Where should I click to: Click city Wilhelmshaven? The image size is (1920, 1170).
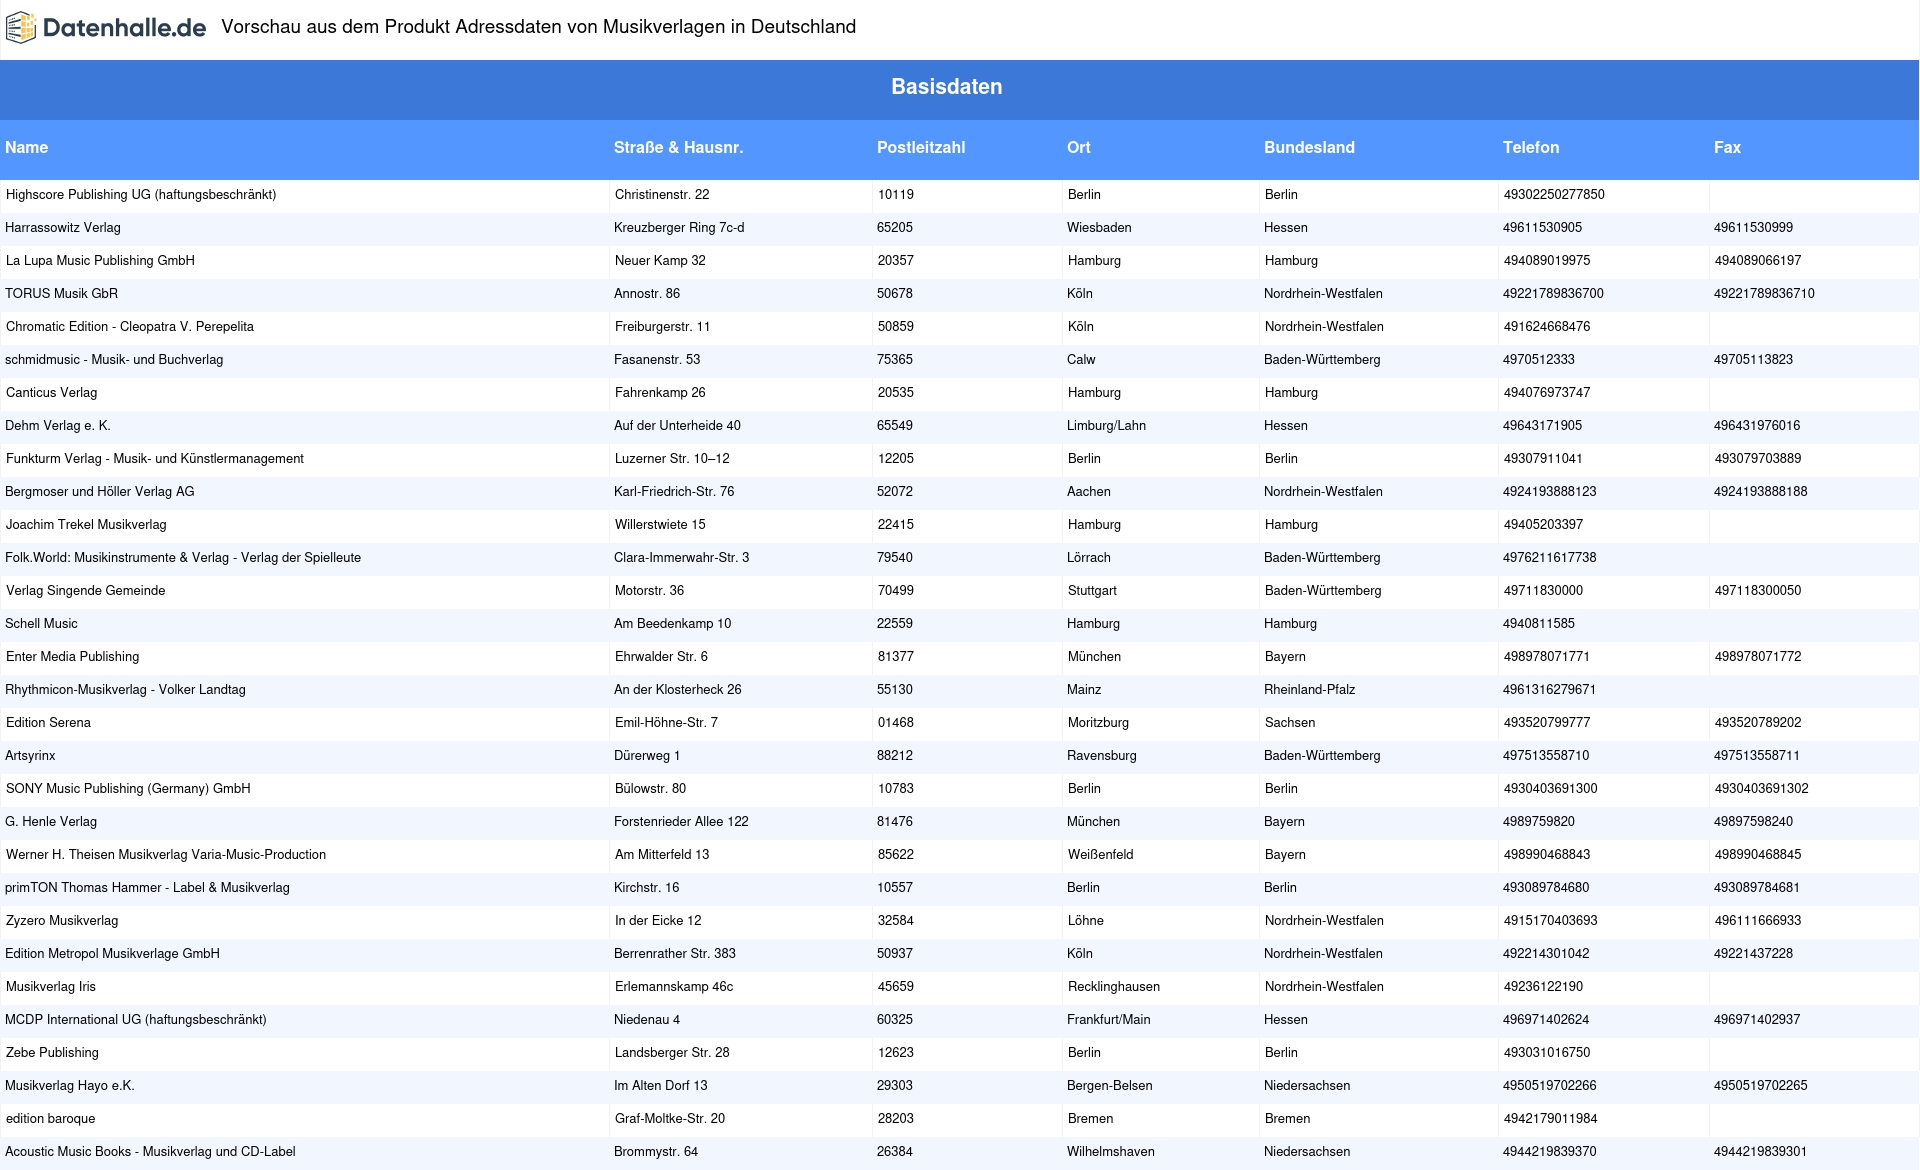tap(1111, 1152)
